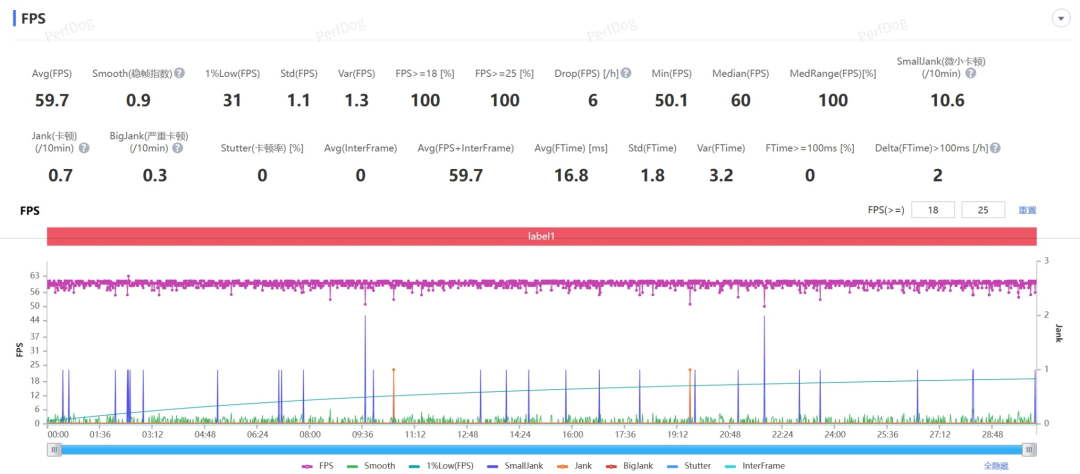The width and height of the screenshot is (1080, 474).
Task: Collapse the FPS panel with round arrow
Action: coord(1061,19)
